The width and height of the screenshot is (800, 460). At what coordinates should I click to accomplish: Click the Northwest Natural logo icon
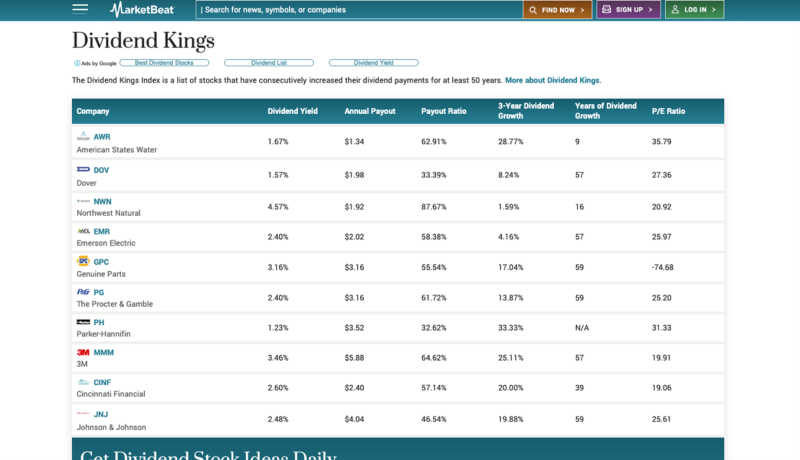(x=83, y=201)
